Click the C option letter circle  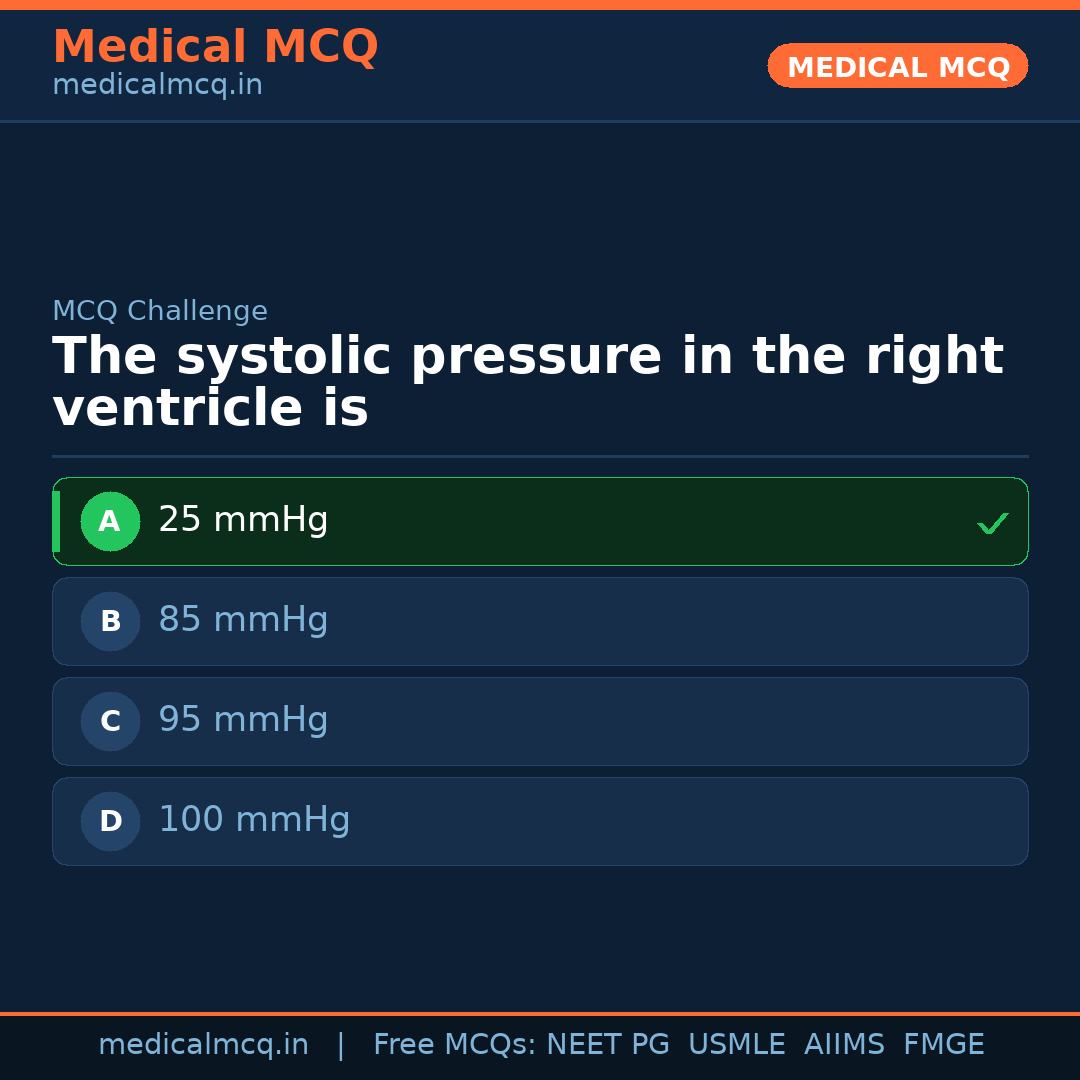click(x=110, y=721)
